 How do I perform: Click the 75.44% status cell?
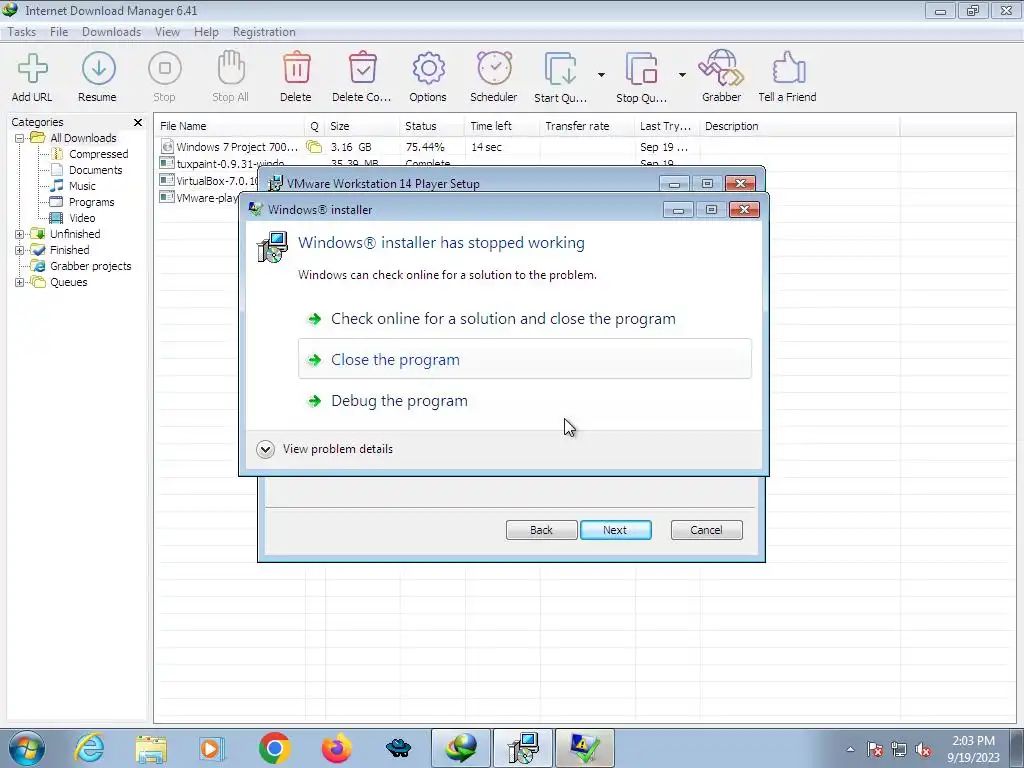(424, 147)
